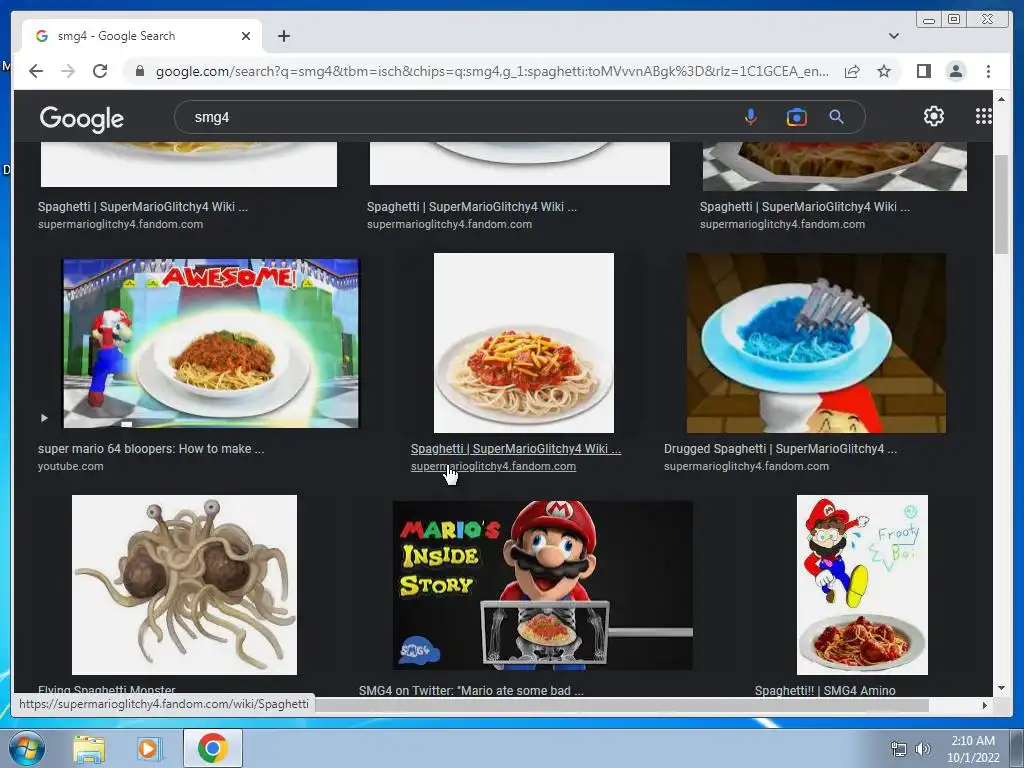This screenshot has height=768, width=1024.
Task: Open the AWESOME! Mario spaghetti thumbnail
Action: point(210,344)
